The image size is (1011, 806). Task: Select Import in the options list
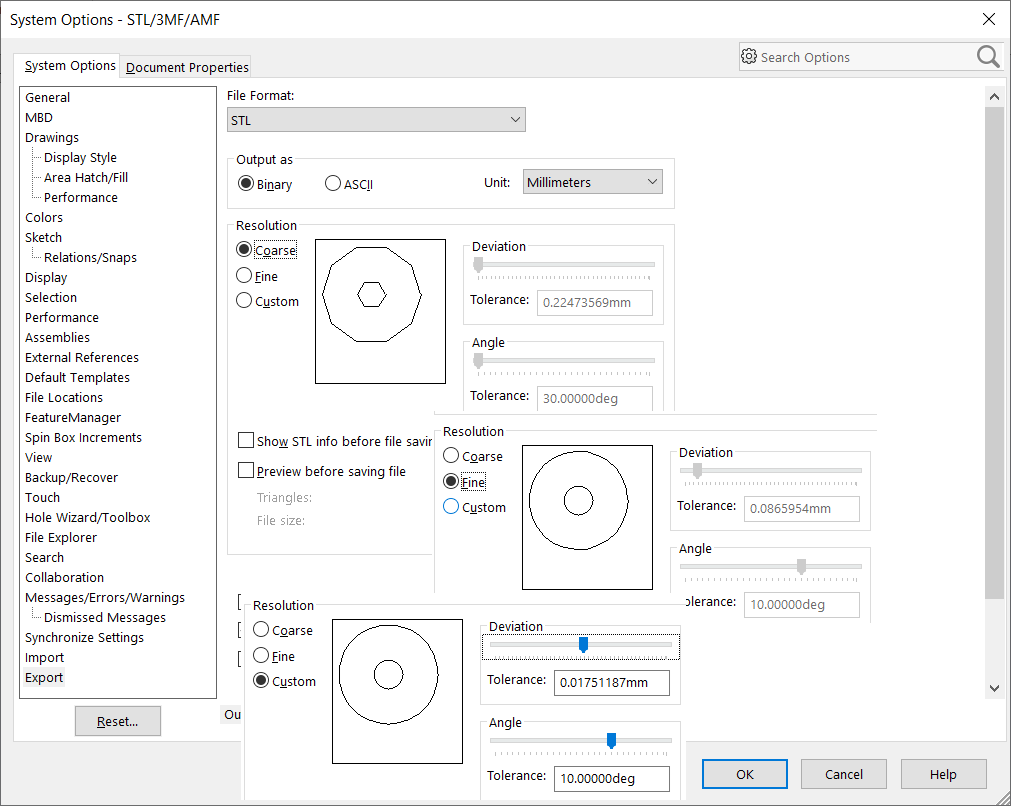point(45,657)
